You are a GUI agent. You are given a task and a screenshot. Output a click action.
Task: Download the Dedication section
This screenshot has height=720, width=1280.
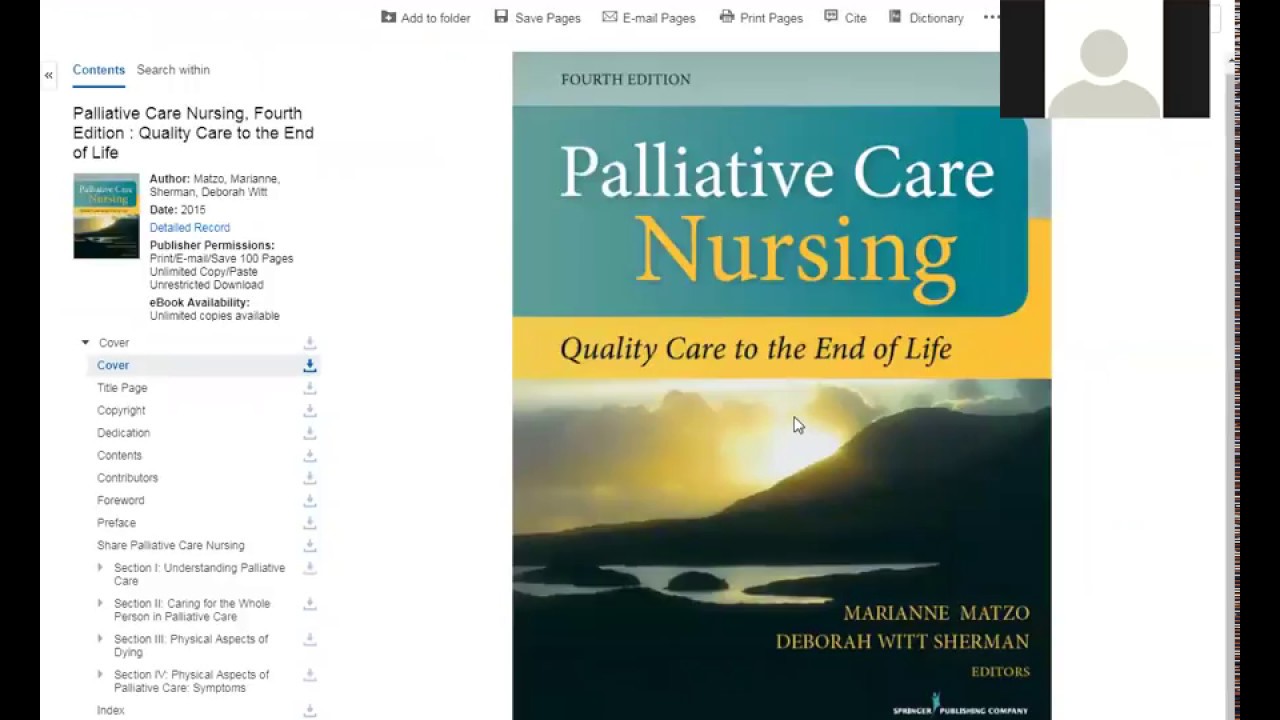pyautogui.click(x=310, y=433)
